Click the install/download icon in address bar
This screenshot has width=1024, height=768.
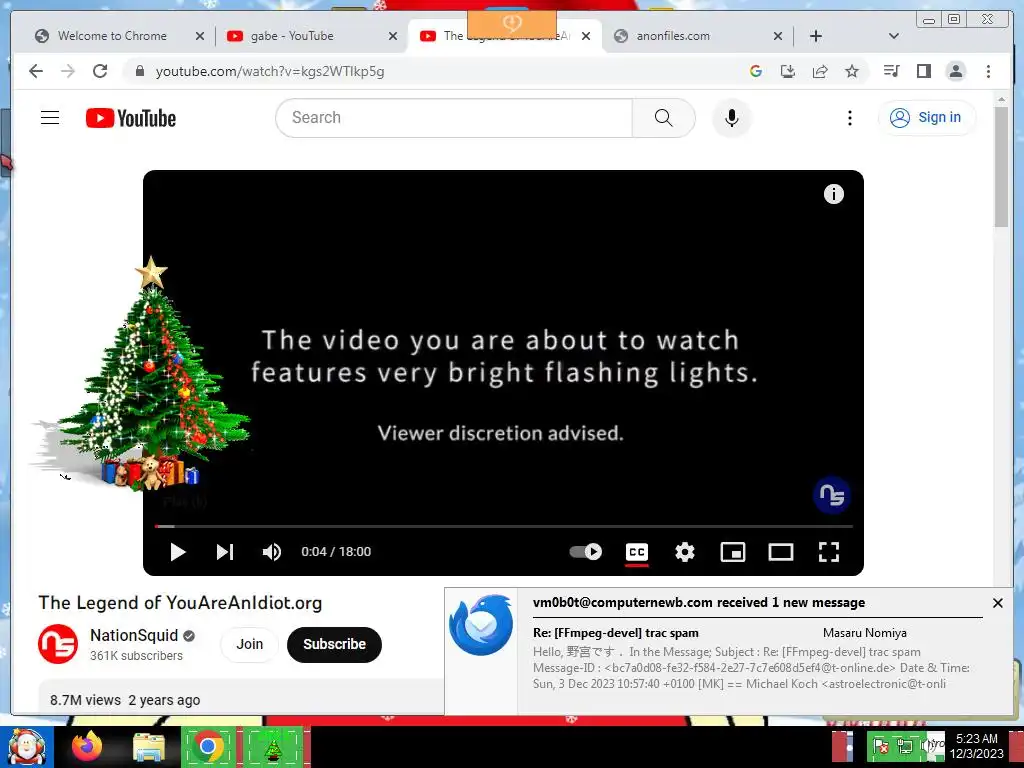click(788, 71)
